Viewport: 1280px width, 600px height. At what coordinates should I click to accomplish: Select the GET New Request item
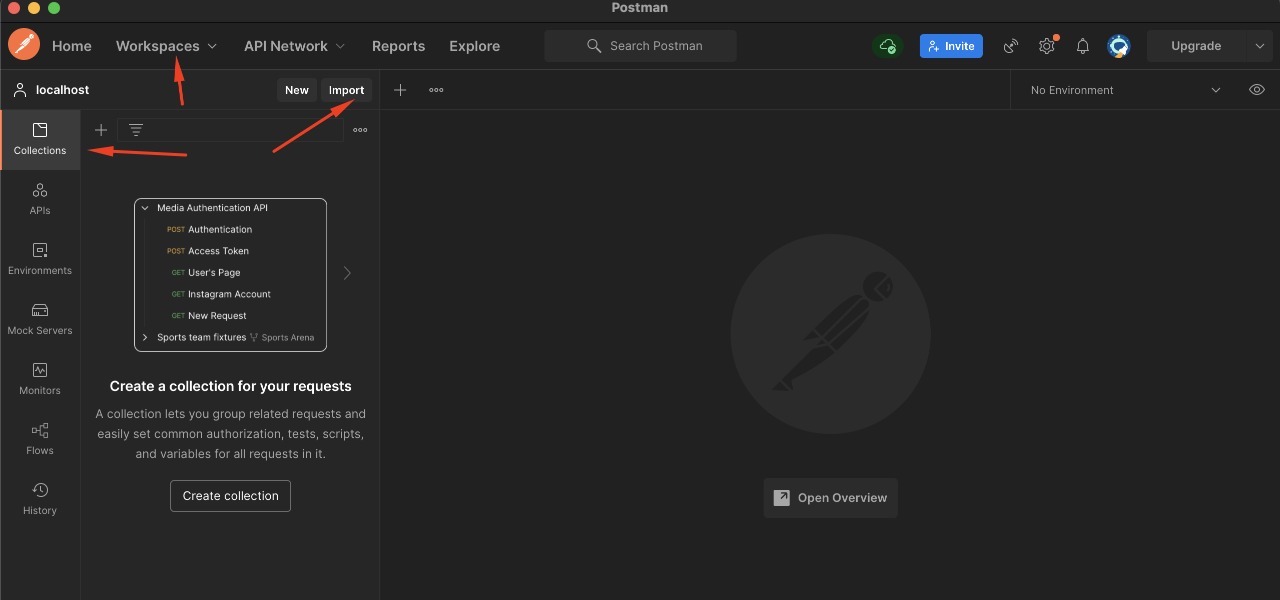(208, 316)
